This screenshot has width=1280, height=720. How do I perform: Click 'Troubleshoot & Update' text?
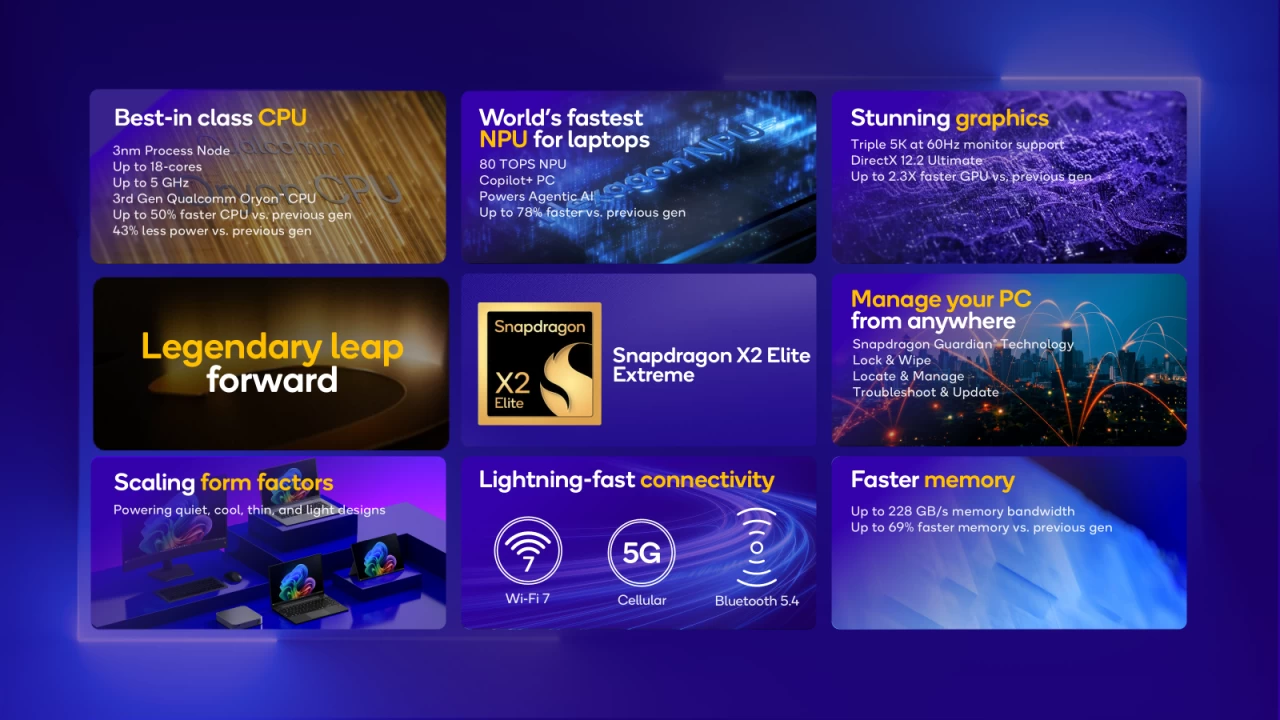click(926, 392)
